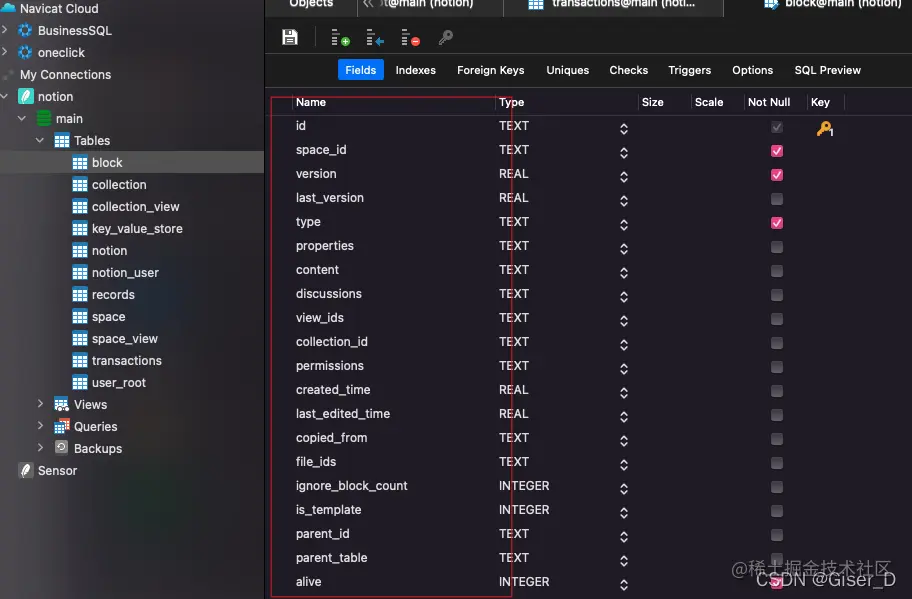Select the Fields tab
This screenshot has width=912, height=599.
pyautogui.click(x=361, y=70)
